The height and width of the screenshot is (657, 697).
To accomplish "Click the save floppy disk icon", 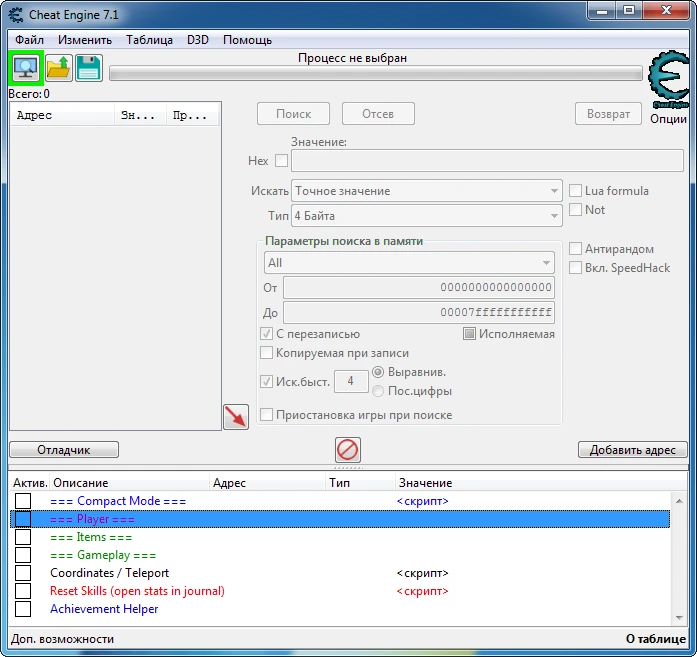I will 89,68.
